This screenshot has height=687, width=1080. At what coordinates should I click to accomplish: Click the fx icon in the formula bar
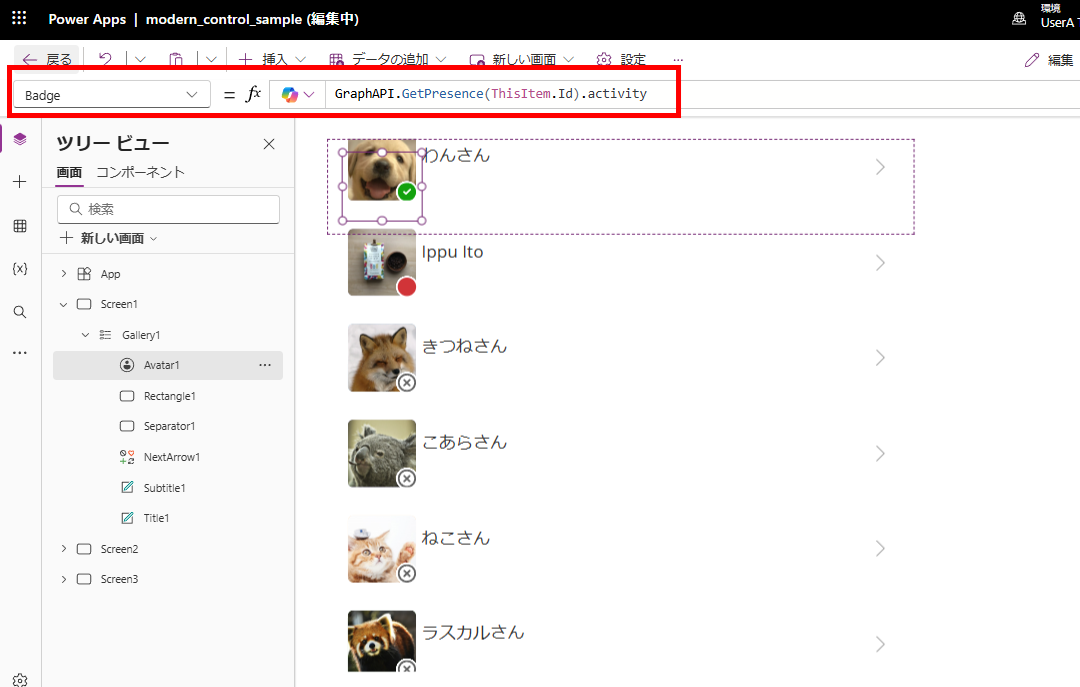click(254, 93)
